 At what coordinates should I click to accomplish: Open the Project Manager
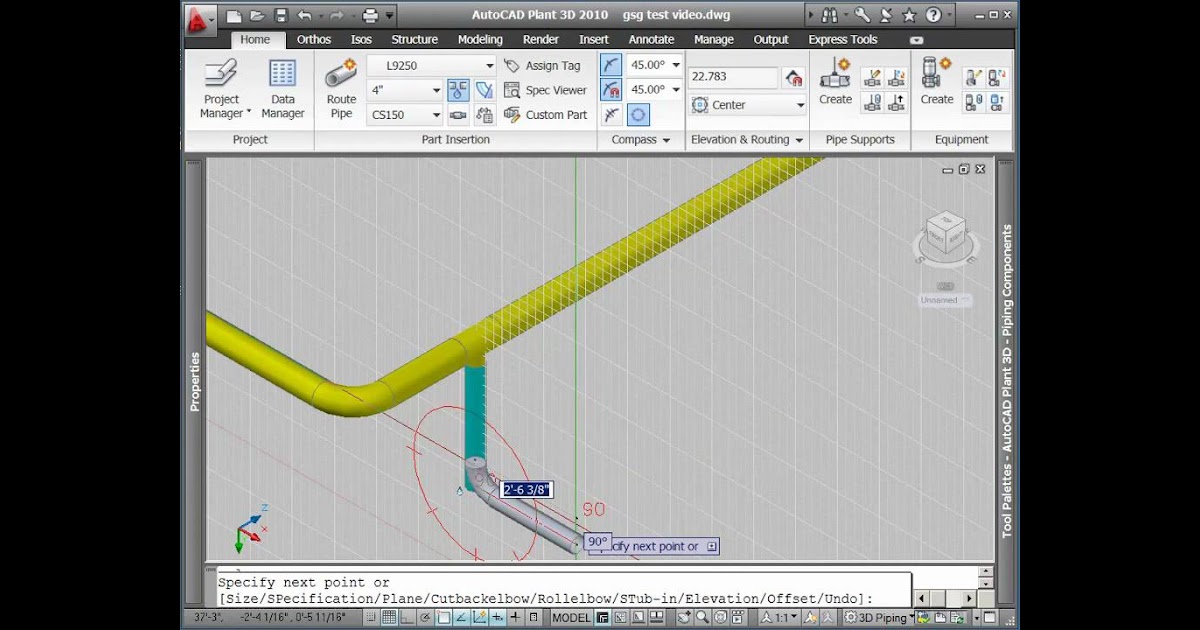click(x=221, y=88)
